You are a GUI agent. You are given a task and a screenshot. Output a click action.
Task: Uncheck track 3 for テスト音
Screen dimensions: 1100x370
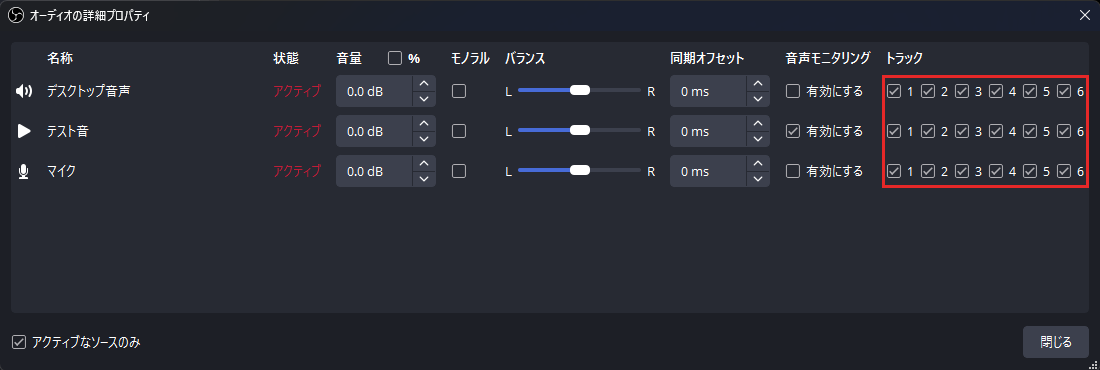(962, 131)
